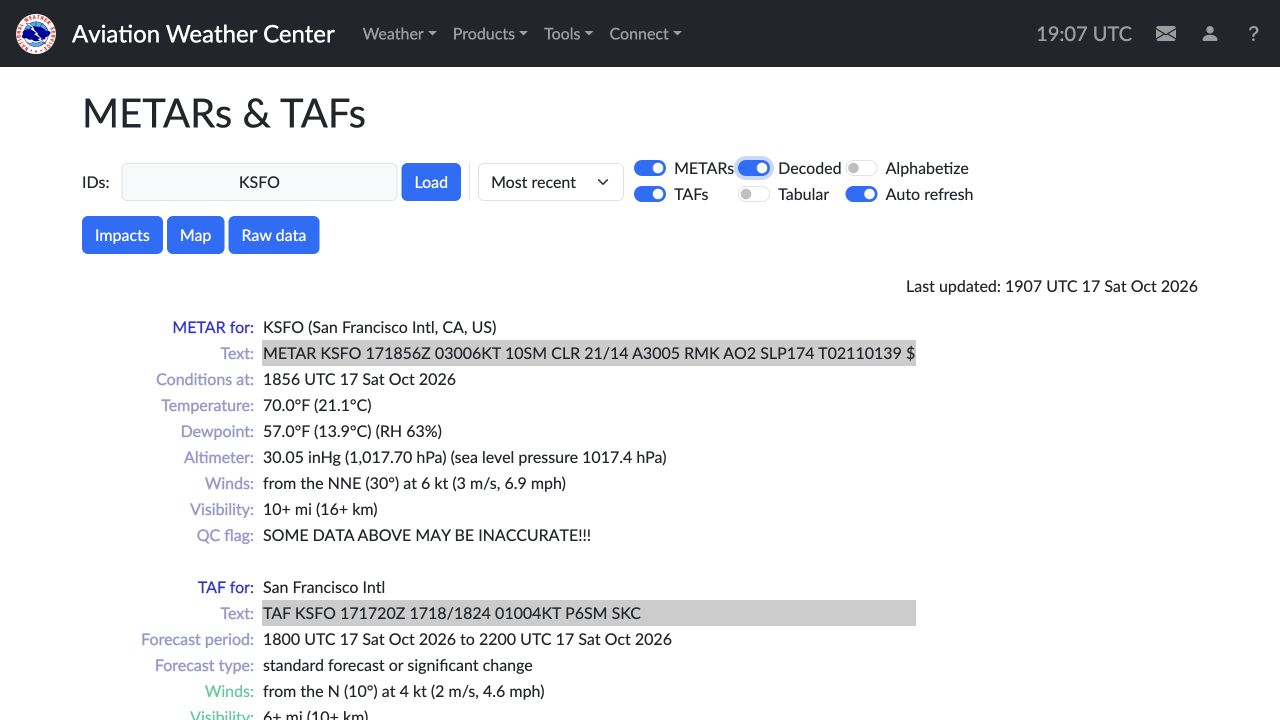
Task: Open the mail envelope icon
Action: click(1166, 34)
